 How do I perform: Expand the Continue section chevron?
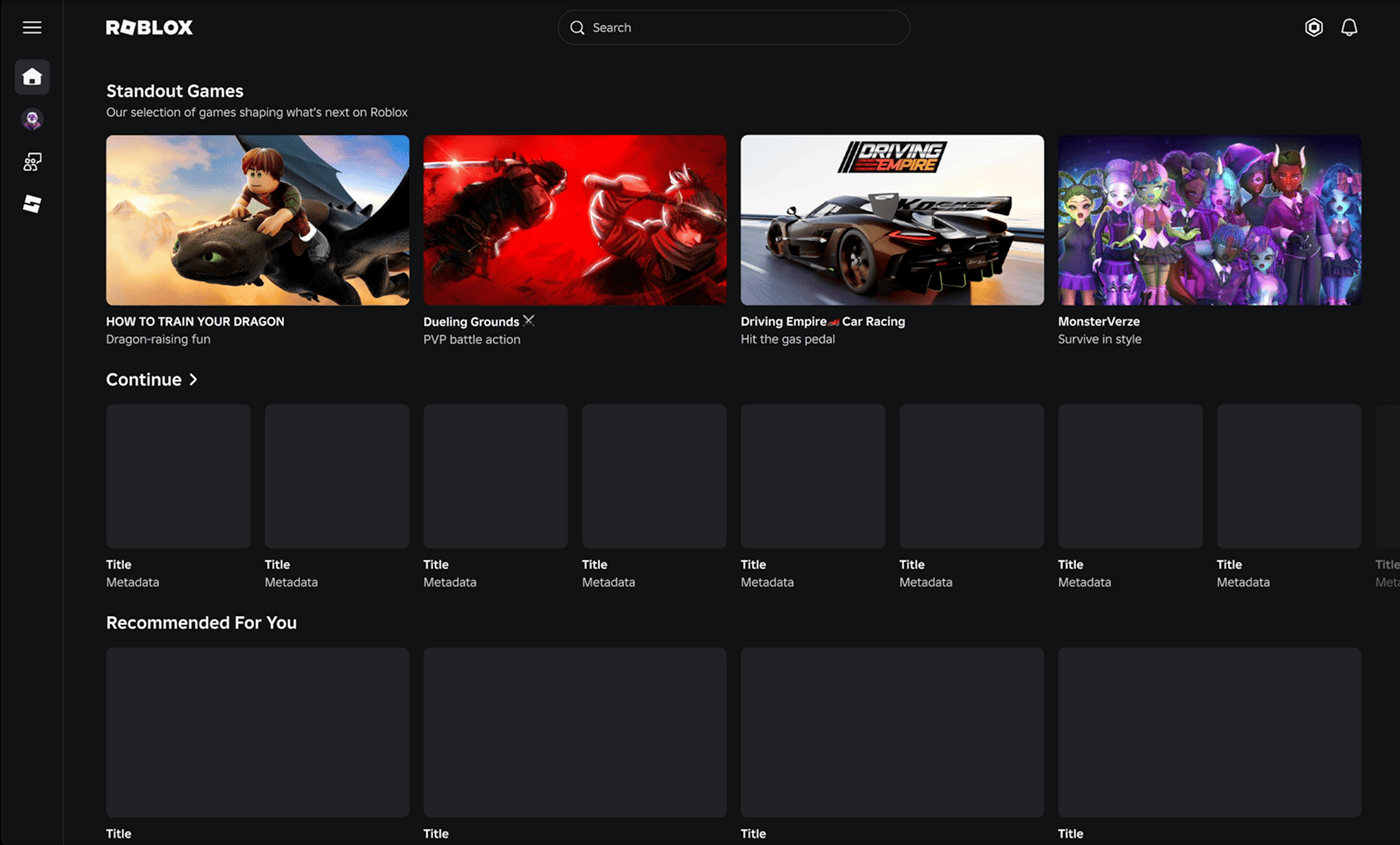(x=193, y=380)
